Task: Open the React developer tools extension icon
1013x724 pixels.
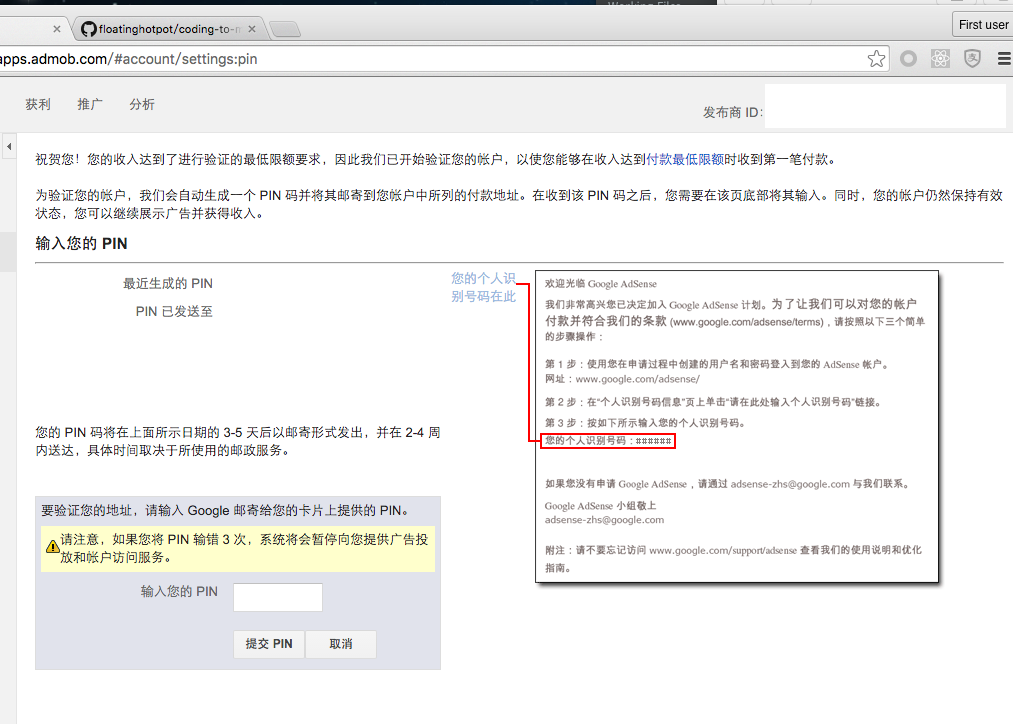Action: coord(940,59)
